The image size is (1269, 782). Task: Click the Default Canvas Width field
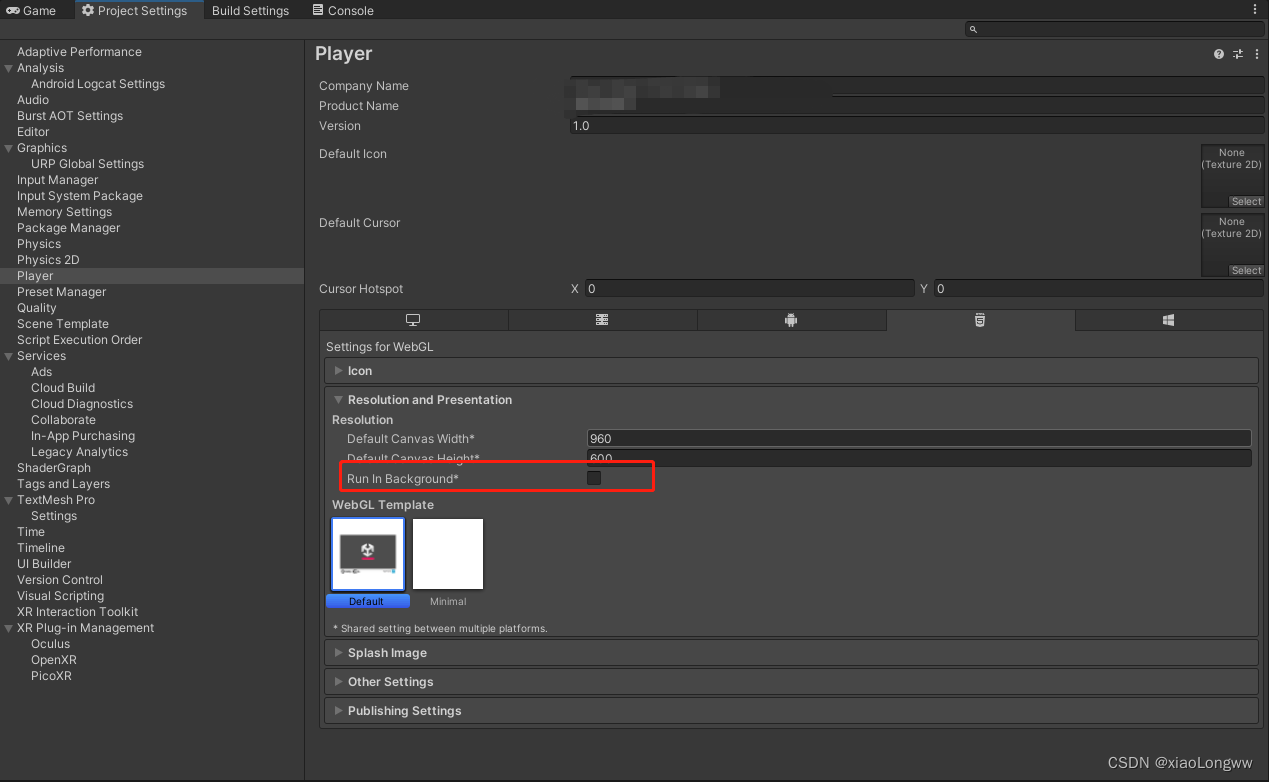click(x=919, y=438)
